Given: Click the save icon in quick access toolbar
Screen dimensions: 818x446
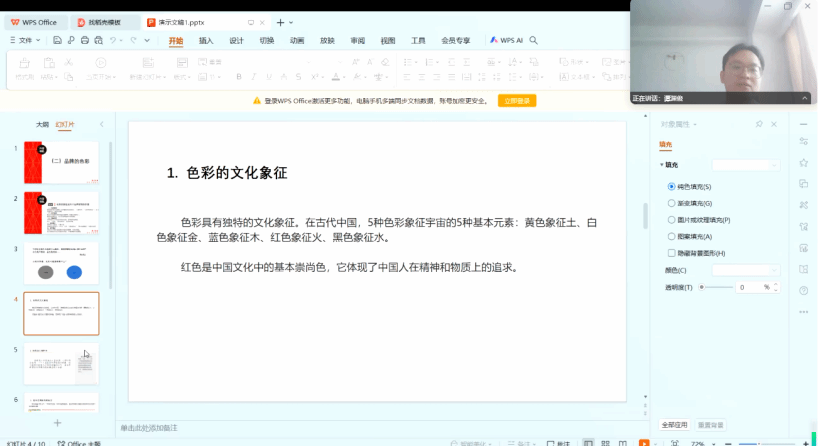Looking at the screenshot, I should [x=58, y=40].
